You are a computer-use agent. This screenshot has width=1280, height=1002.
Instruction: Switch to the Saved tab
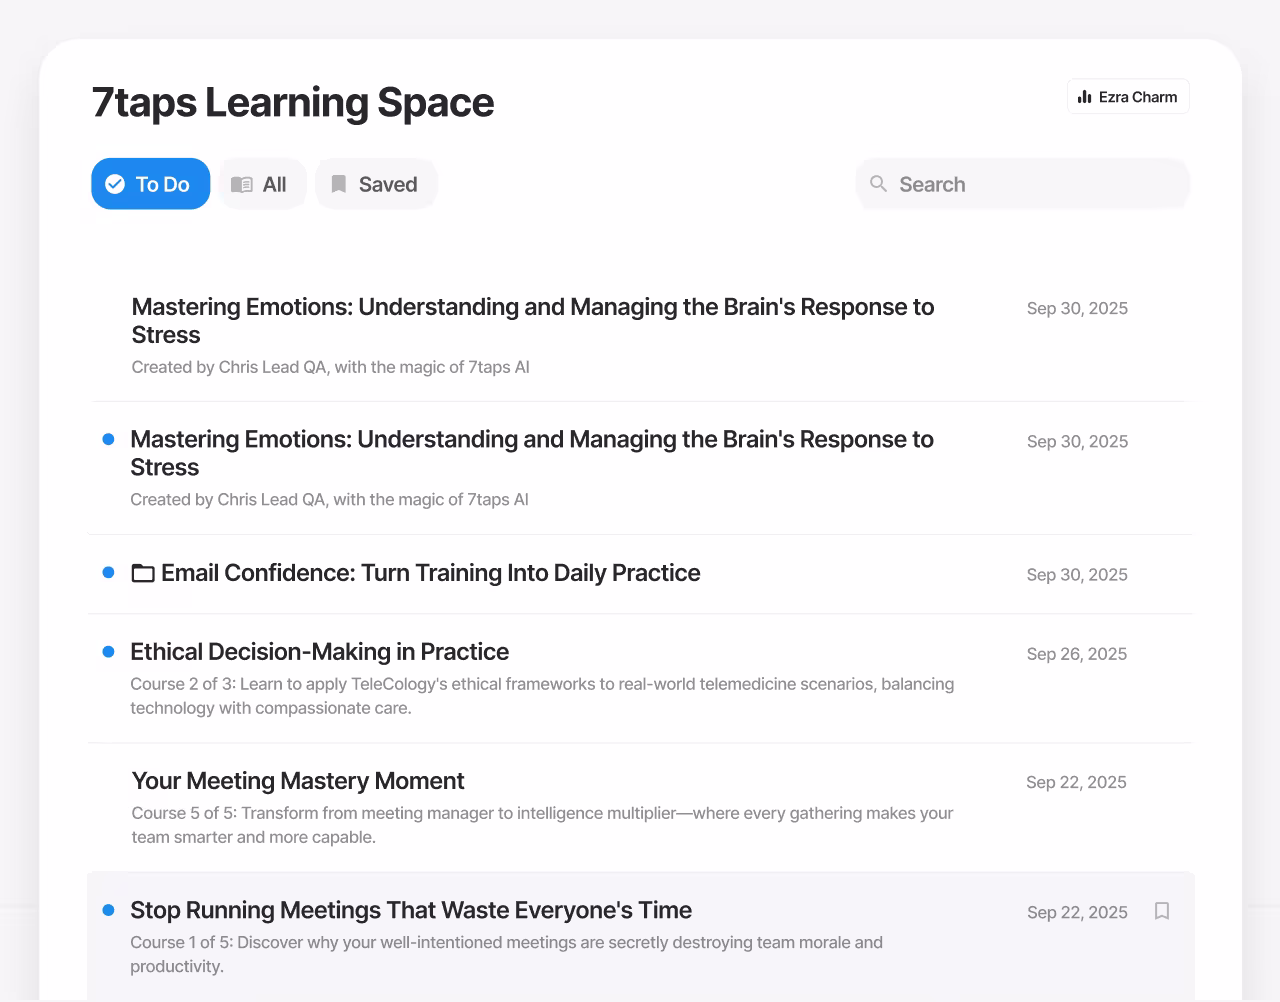[376, 184]
